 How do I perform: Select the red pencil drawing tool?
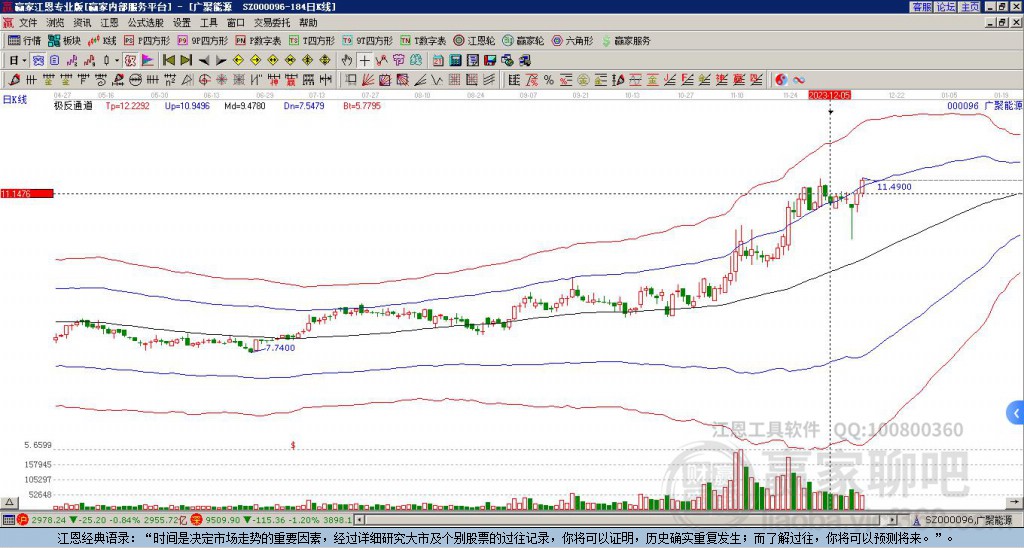coord(13,80)
